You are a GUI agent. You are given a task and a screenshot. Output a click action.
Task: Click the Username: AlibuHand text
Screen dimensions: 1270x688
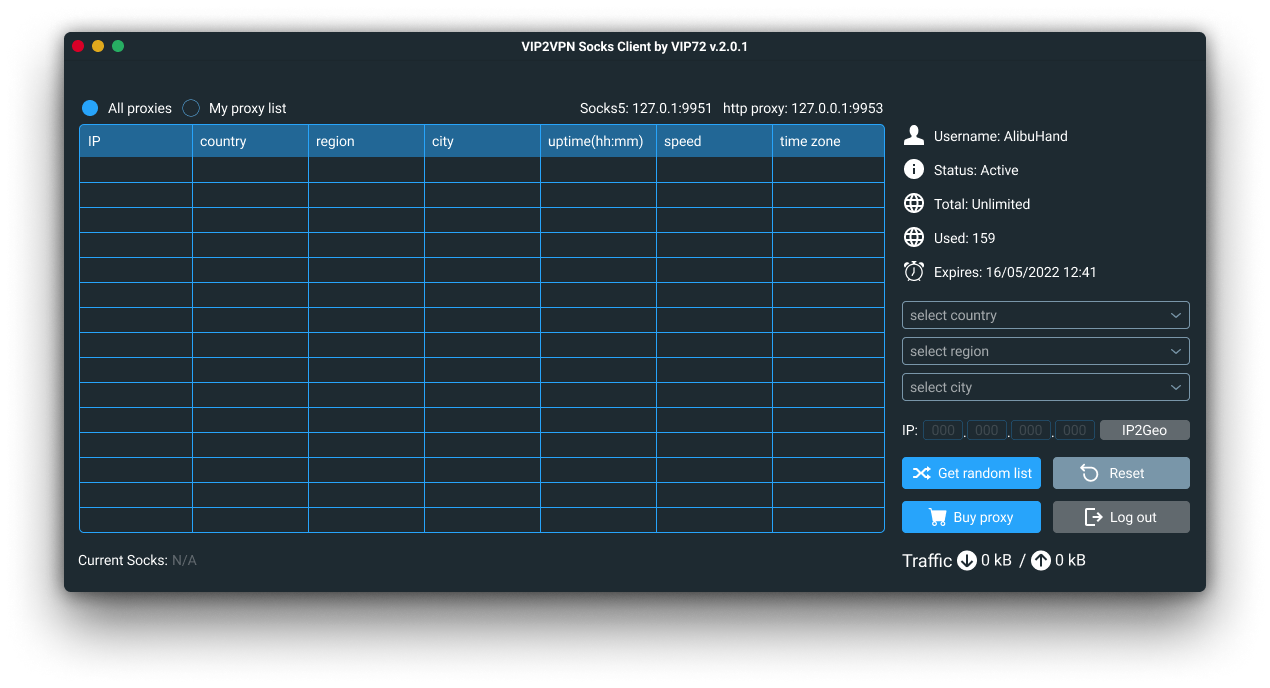point(1001,136)
